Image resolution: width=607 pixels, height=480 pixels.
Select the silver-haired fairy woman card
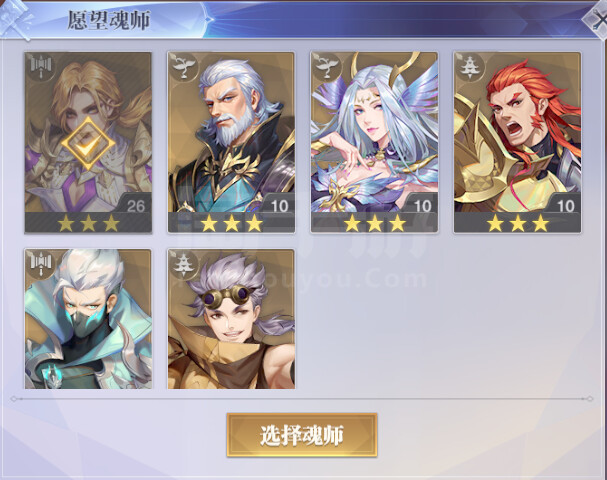tap(374, 142)
